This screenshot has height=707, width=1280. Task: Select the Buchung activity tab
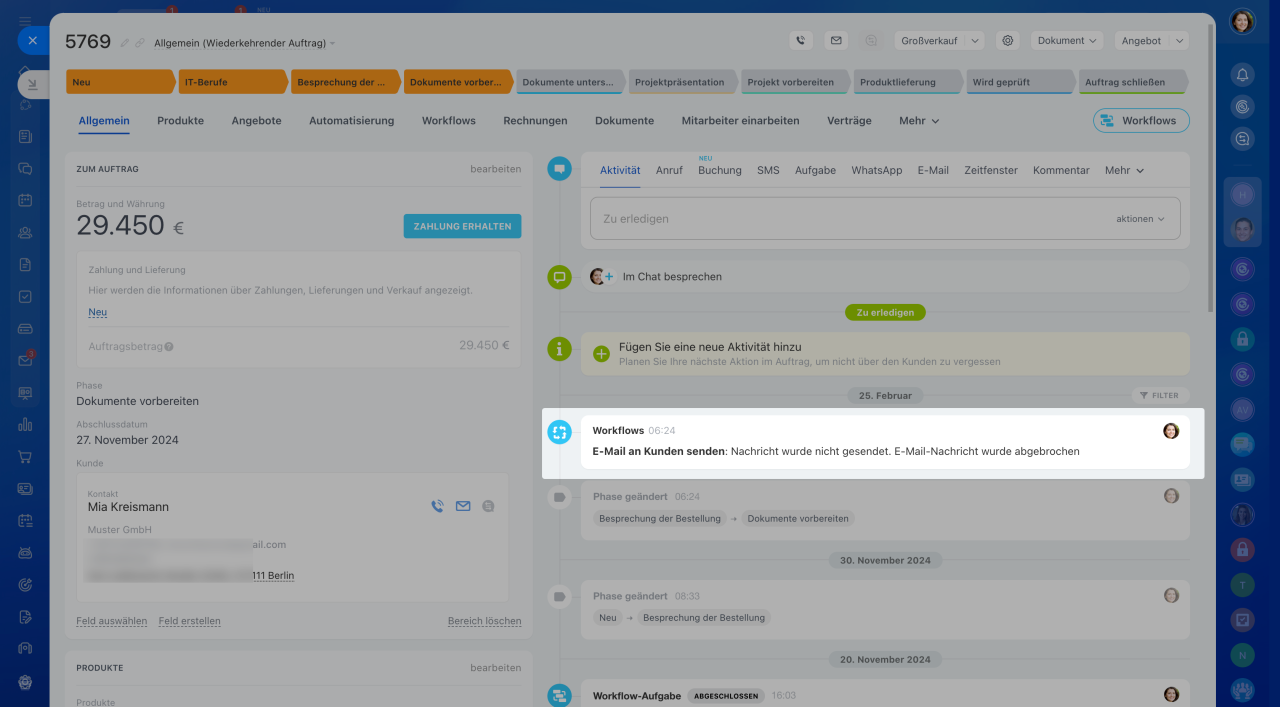(720, 171)
